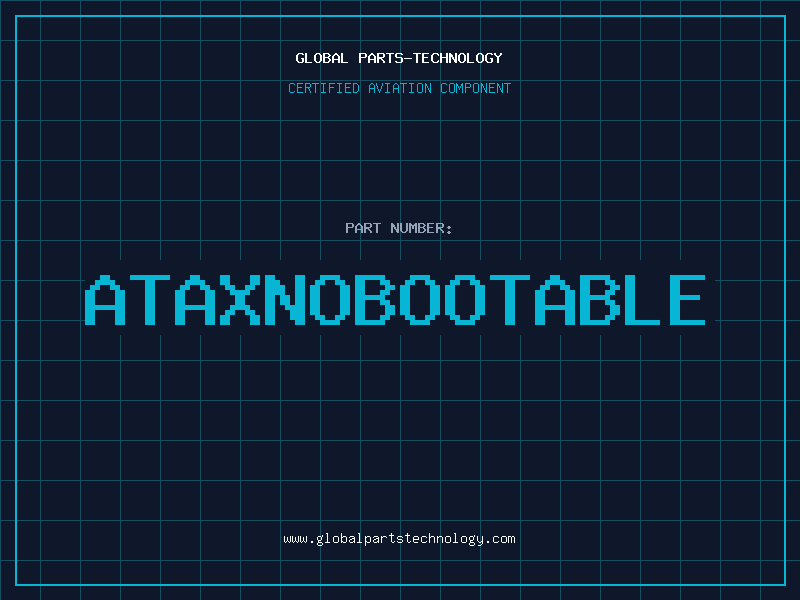Viewport: 800px width, 600px height.
Task: Click the first letter A of part number
Action: click(x=104, y=300)
